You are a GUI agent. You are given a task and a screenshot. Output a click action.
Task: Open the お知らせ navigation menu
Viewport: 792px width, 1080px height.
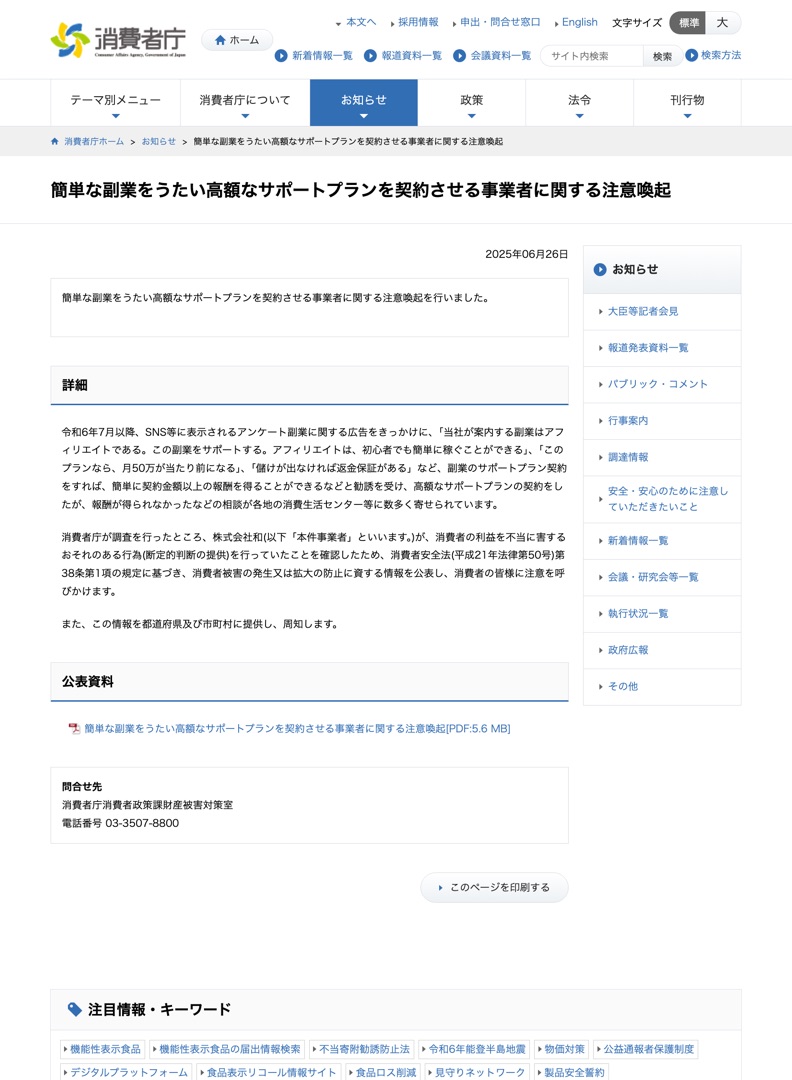pyautogui.click(x=364, y=103)
